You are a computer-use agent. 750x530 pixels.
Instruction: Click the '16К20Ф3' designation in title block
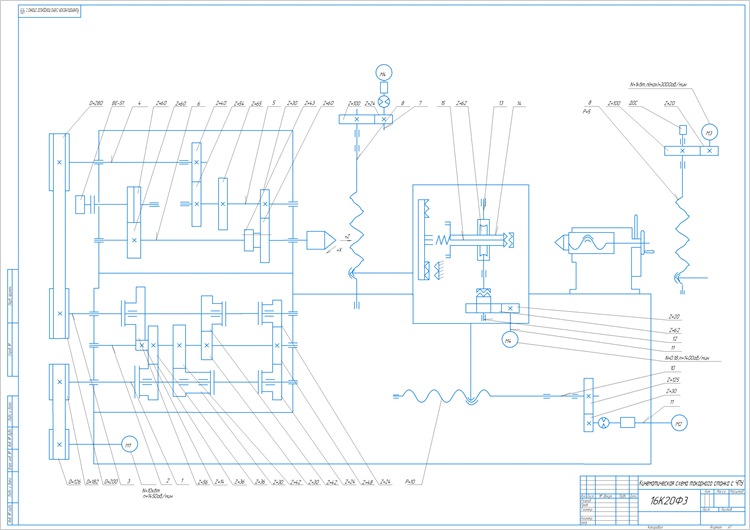[x=669, y=501]
